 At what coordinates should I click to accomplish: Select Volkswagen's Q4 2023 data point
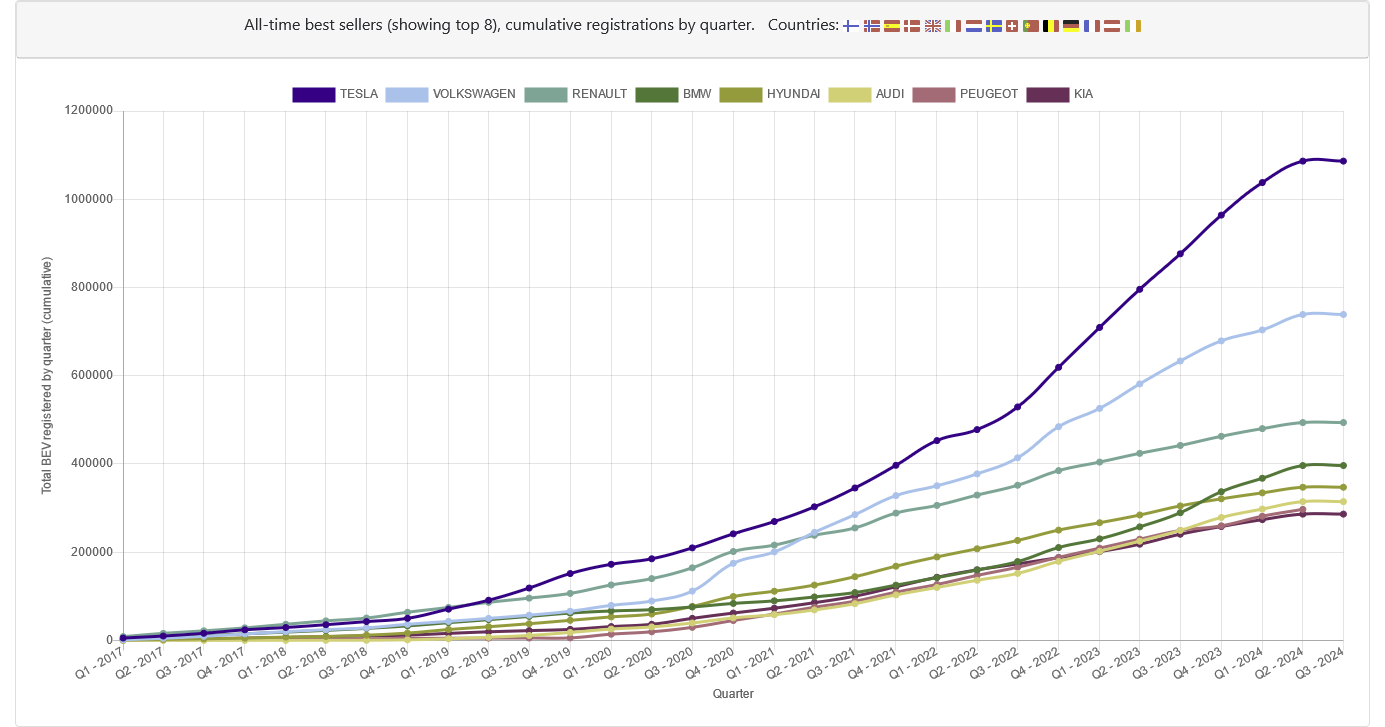[x=1221, y=341]
